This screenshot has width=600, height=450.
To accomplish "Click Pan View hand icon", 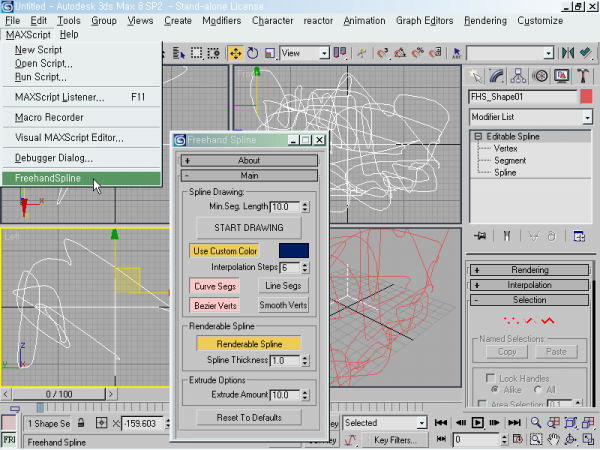I will click(553, 440).
